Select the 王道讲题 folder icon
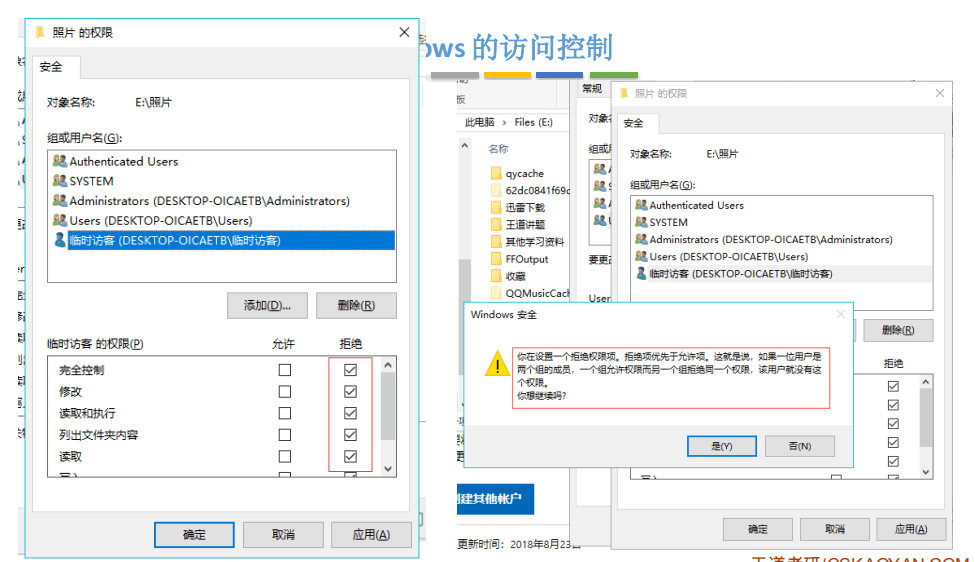Viewport: 975px width, 562px height. pyautogui.click(x=496, y=224)
